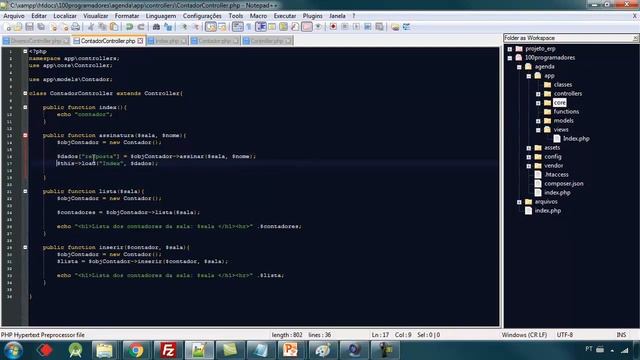
Task: Open the Windows Start menu
Action: (x=13, y=350)
